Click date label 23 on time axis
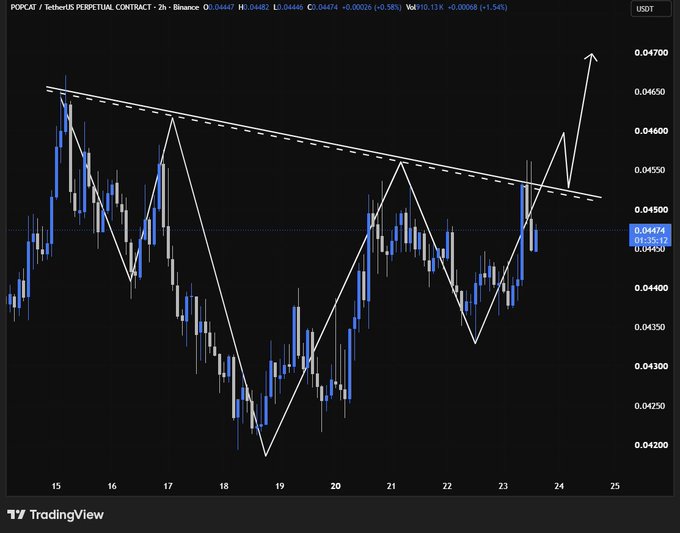This screenshot has width=680, height=533. (x=503, y=486)
